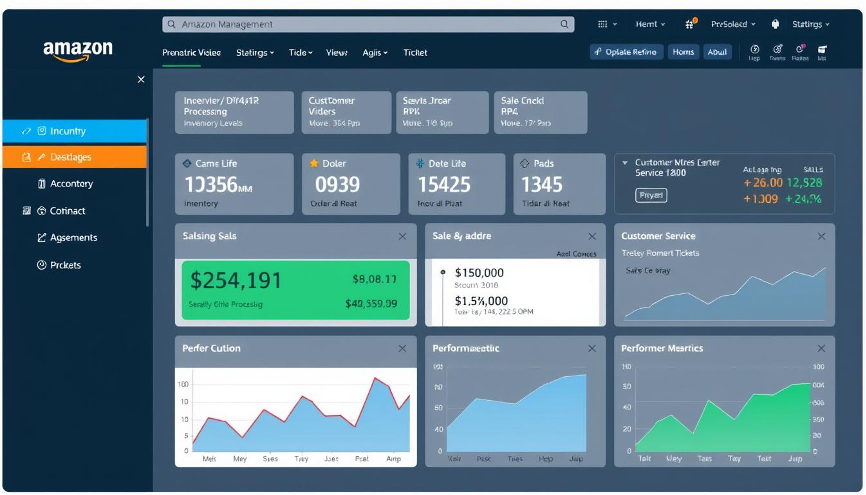Close the Salsing Sals panel
866x495 pixels.
coord(402,236)
